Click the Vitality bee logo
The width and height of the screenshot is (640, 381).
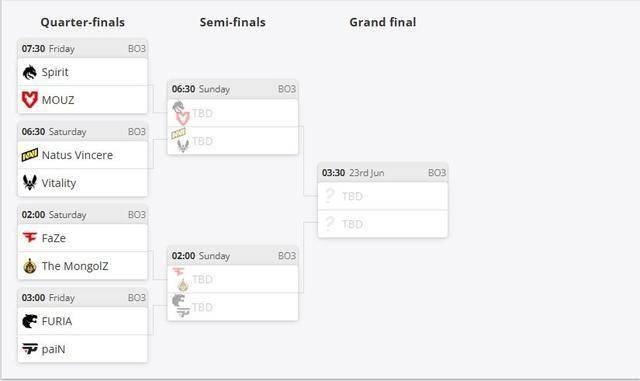pos(30,183)
